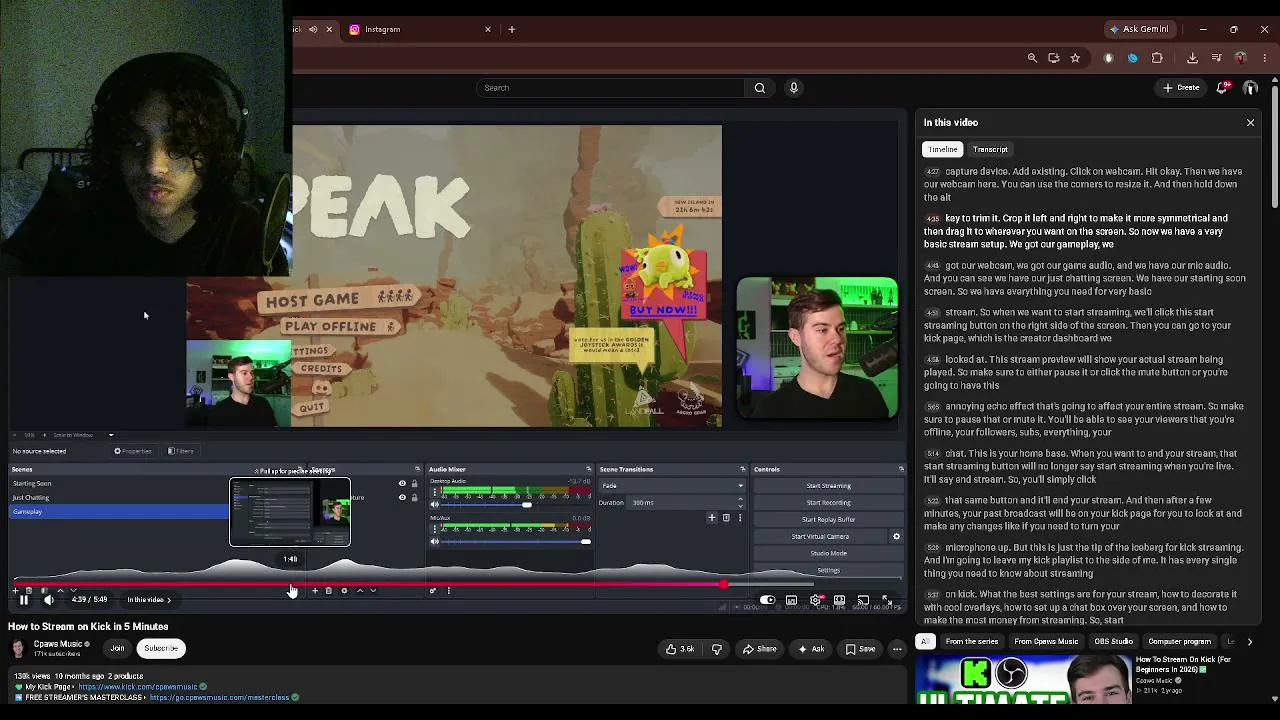Toggle visibility of the second OBS source
1280x720 pixels.
click(x=403, y=497)
